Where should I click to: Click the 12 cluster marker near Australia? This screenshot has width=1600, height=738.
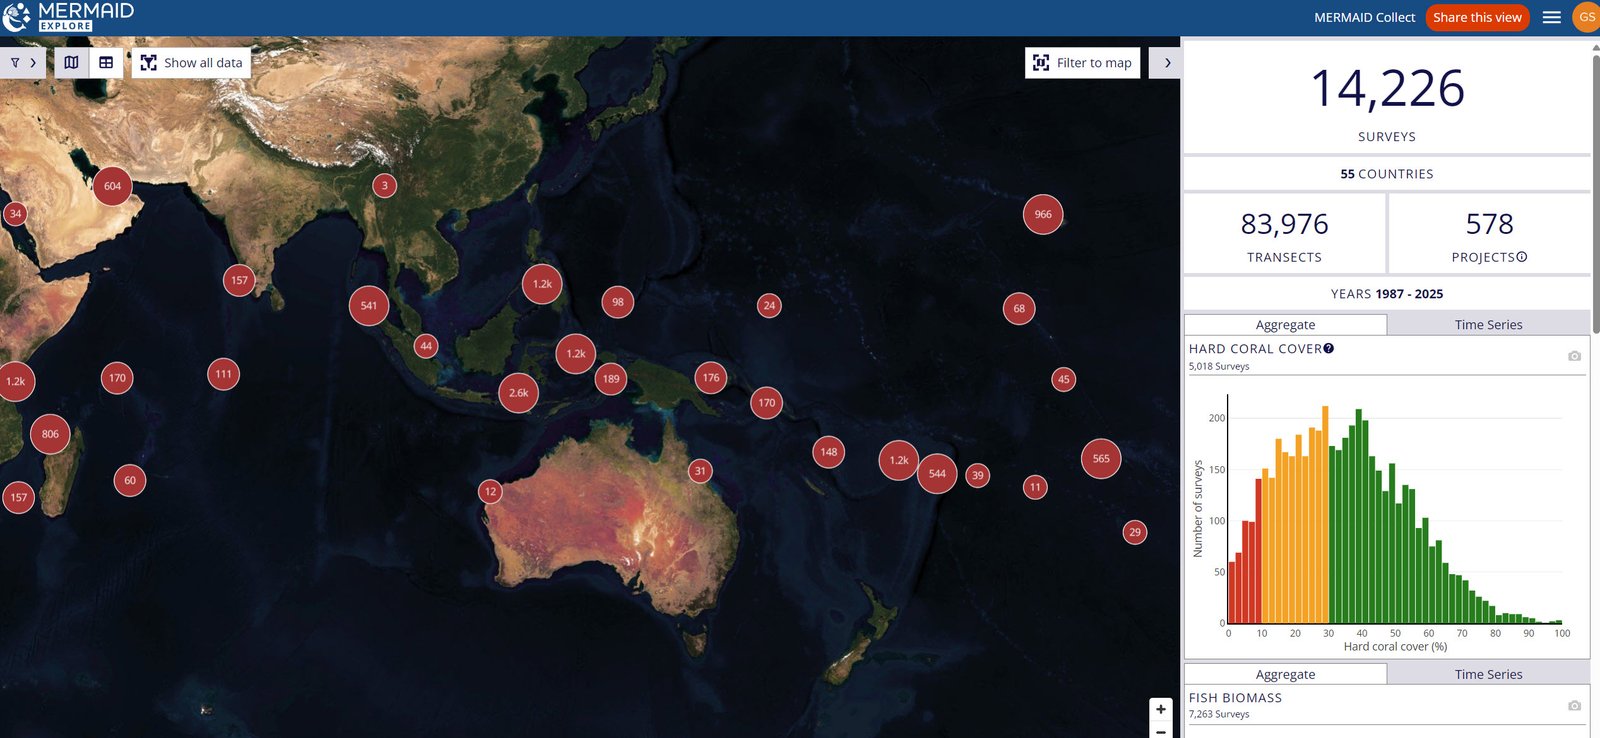[490, 491]
